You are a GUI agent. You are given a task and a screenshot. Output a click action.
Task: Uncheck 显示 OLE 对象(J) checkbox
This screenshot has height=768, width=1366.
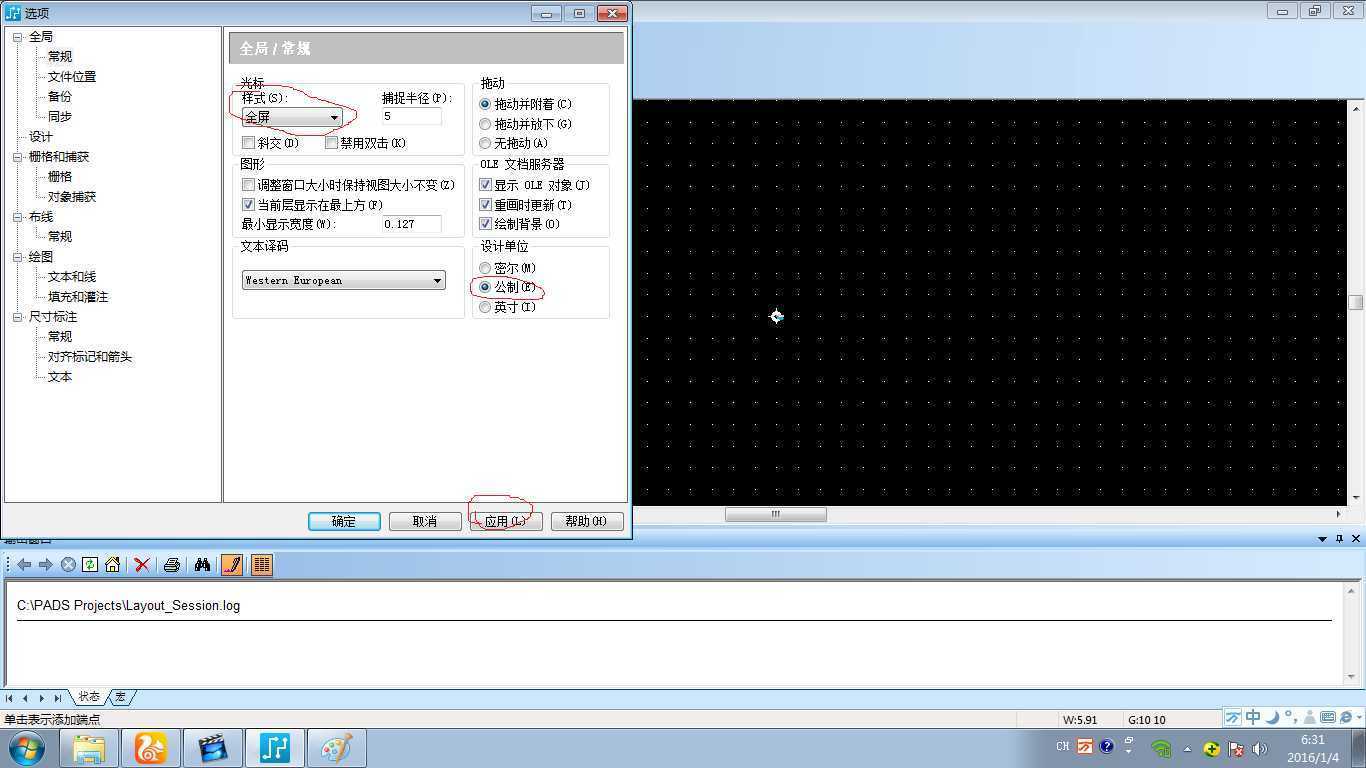coord(486,185)
